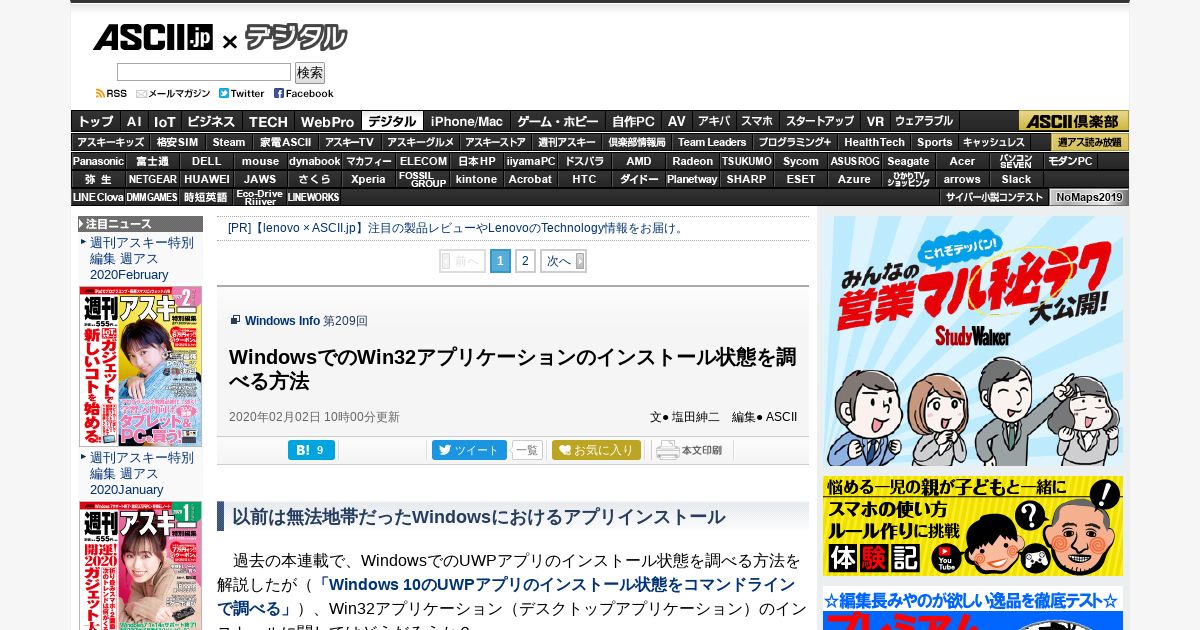Open the HealthTech sub-navigation link
The image size is (1200, 630).
(874, 142)
